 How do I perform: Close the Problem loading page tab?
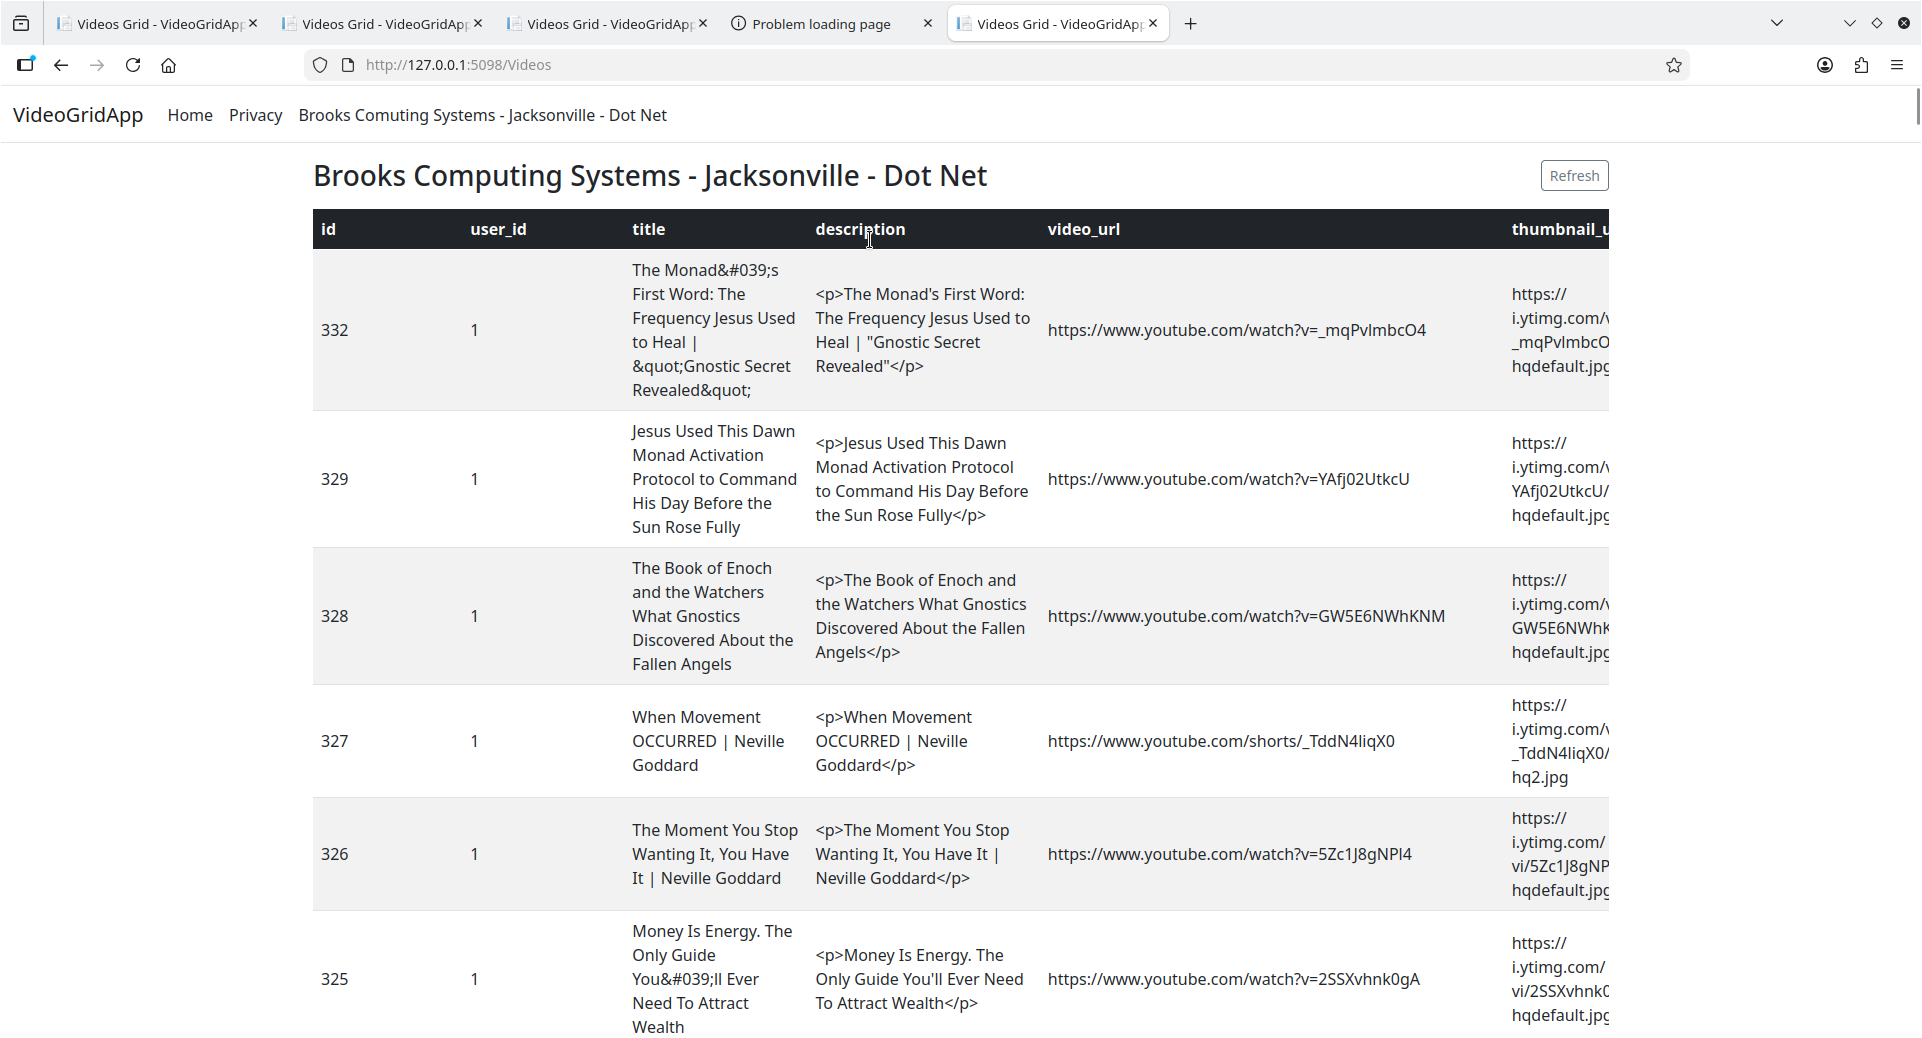(x=928, y=23)
